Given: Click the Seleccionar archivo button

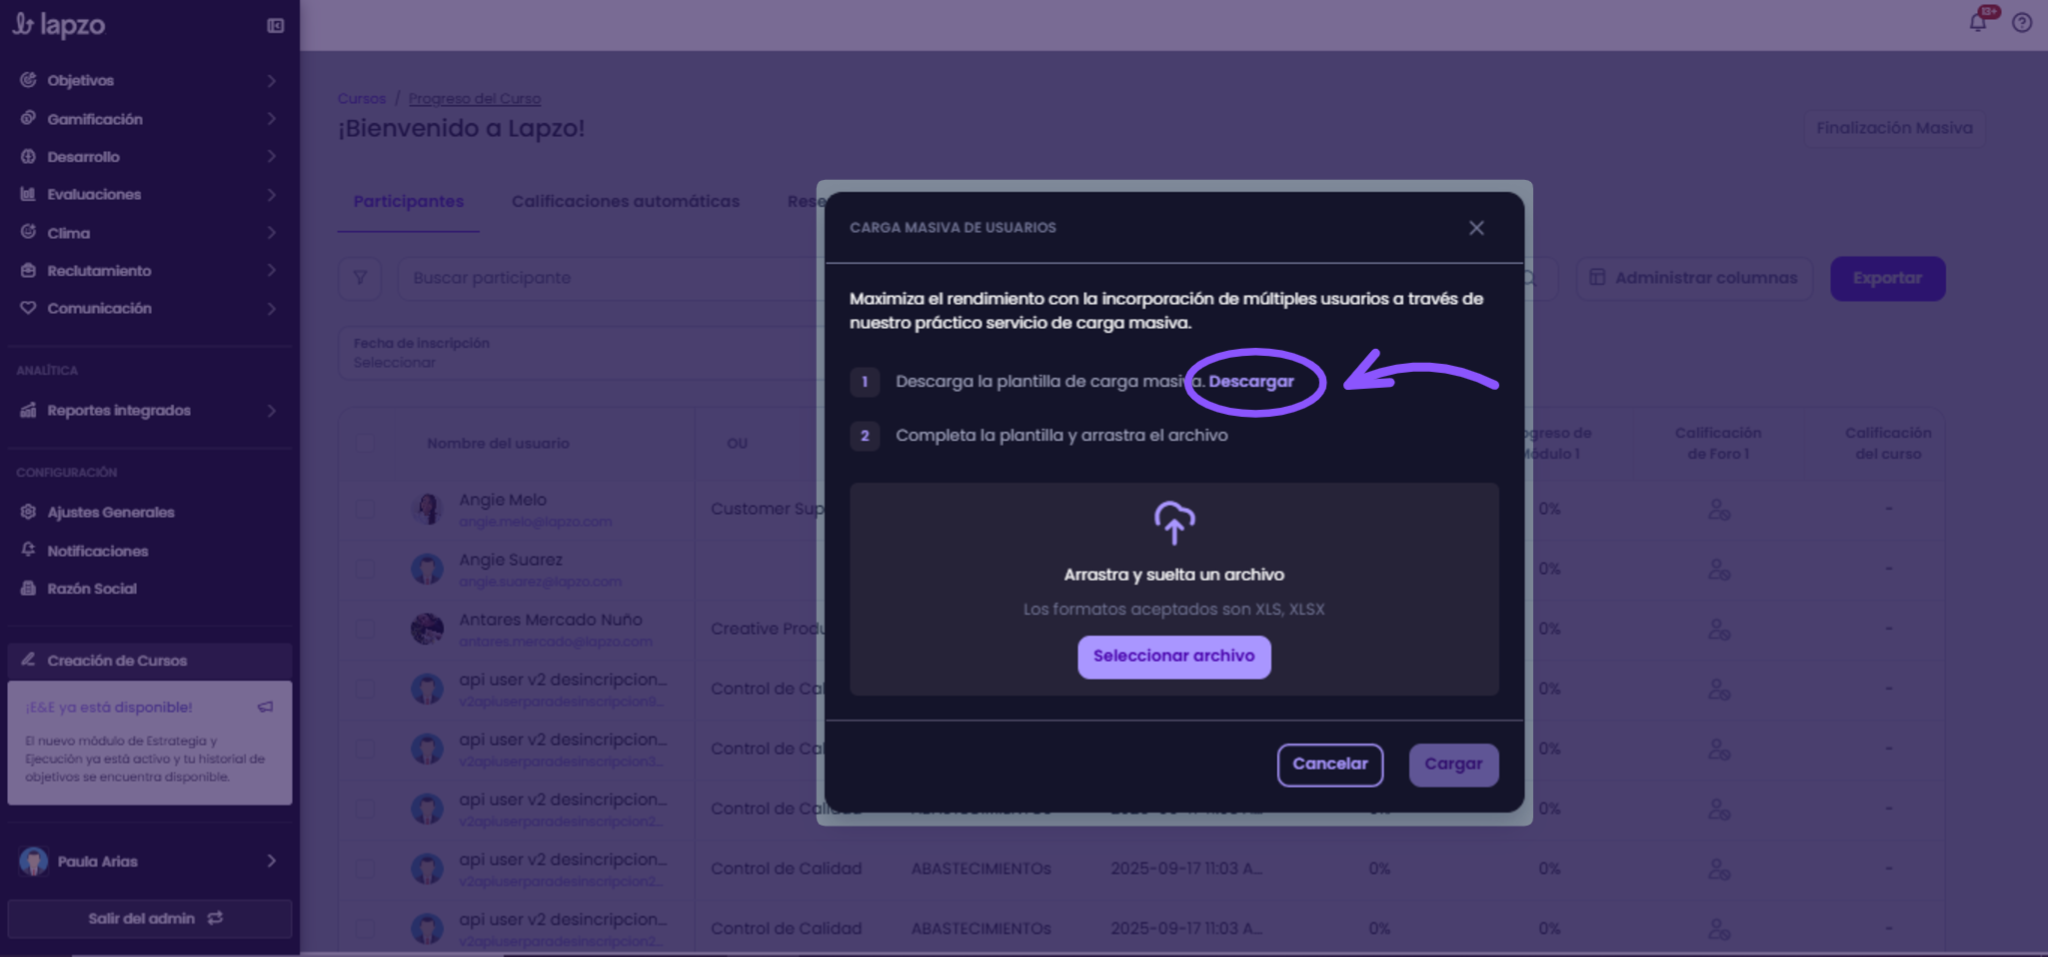Looking at the screenshot, I should (1174, 657).
